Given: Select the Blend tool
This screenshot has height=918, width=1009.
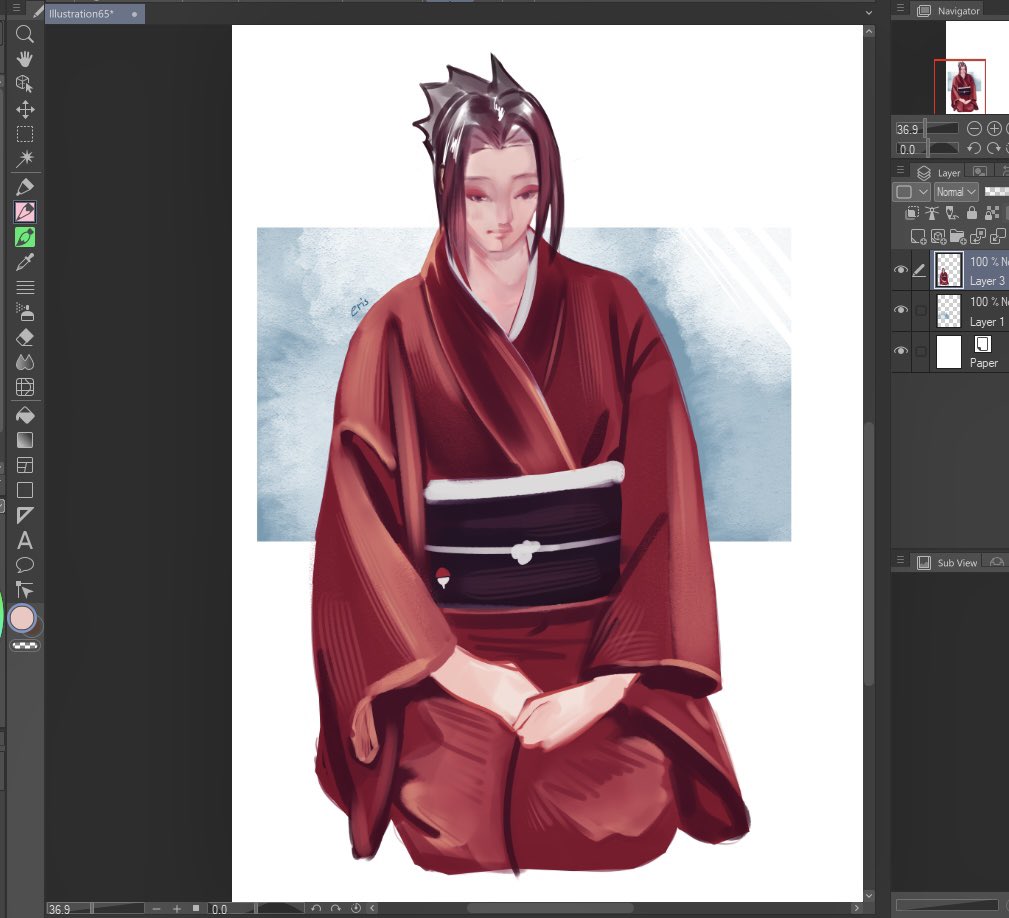Looking at the screenshot, I should [x=24, y=362].
